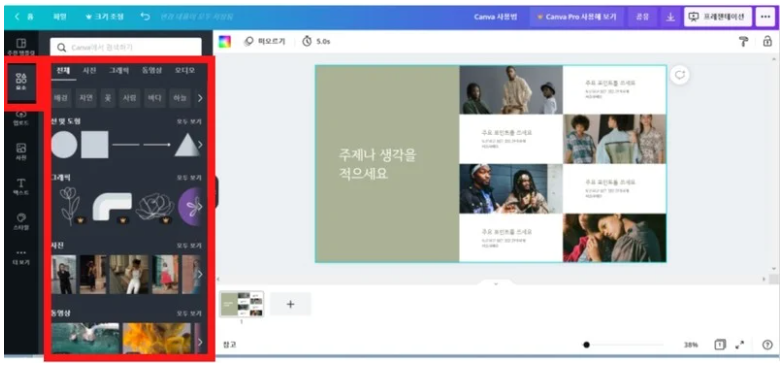
Task: Insert the square shape
Action: [95, 145]
